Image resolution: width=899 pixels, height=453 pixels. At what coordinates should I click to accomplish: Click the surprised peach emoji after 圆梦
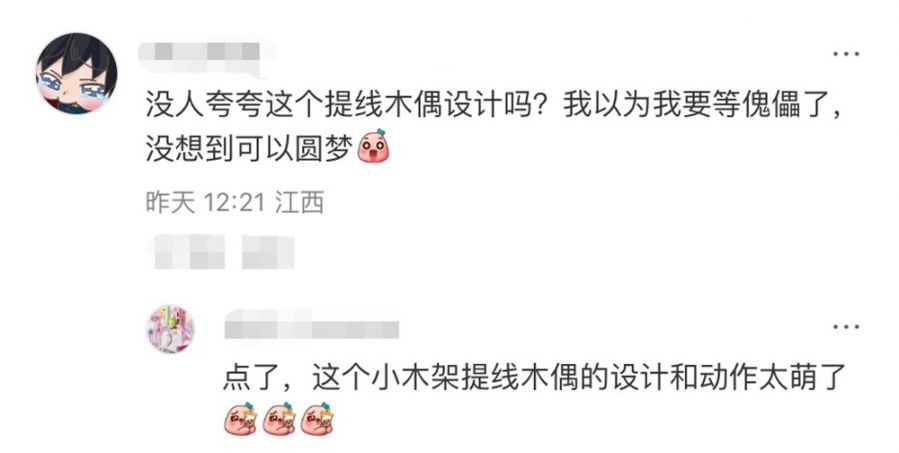[x=373, y=146]
